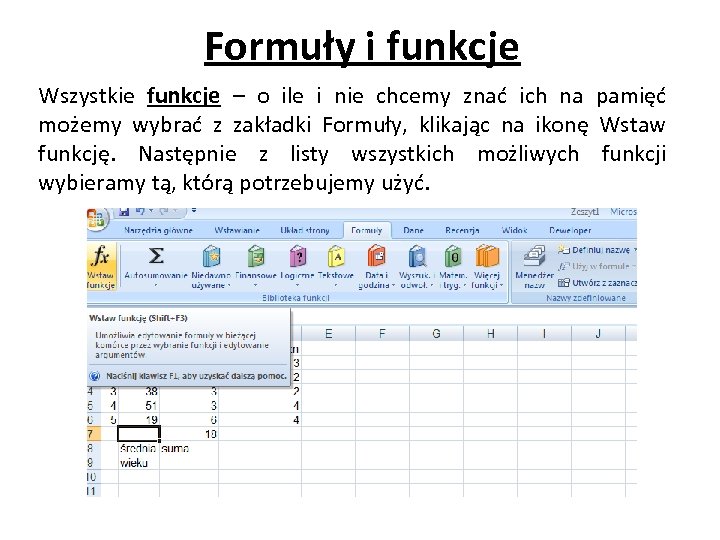Screen dimensions: 720x540
Task: Expand the Definiuj nazwę dropdown arrow
Action: 635,250
